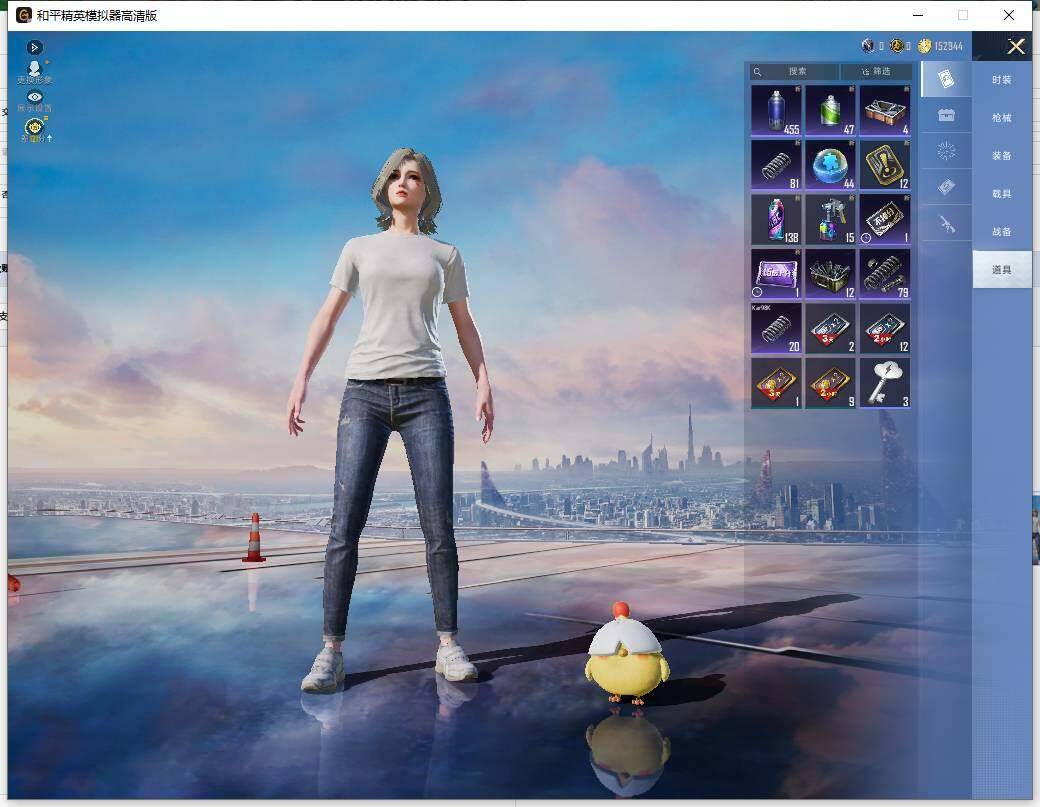The width and height of the screenshot is (1040, 807).
Task: Select the ticket sub-category icon tab
Action: [x=946, y=187]
